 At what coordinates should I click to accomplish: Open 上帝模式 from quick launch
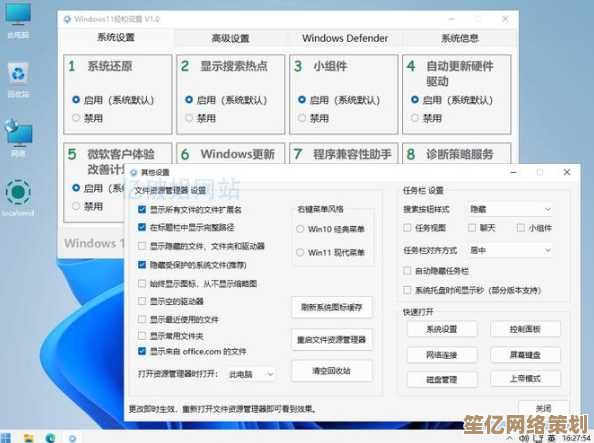click(x=525, y=379)
